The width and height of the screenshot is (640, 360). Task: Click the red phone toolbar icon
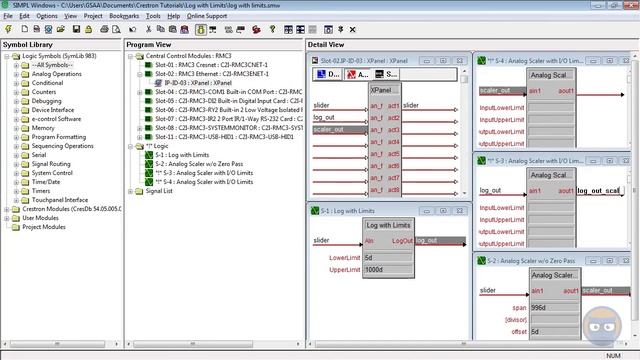[256, 29]
